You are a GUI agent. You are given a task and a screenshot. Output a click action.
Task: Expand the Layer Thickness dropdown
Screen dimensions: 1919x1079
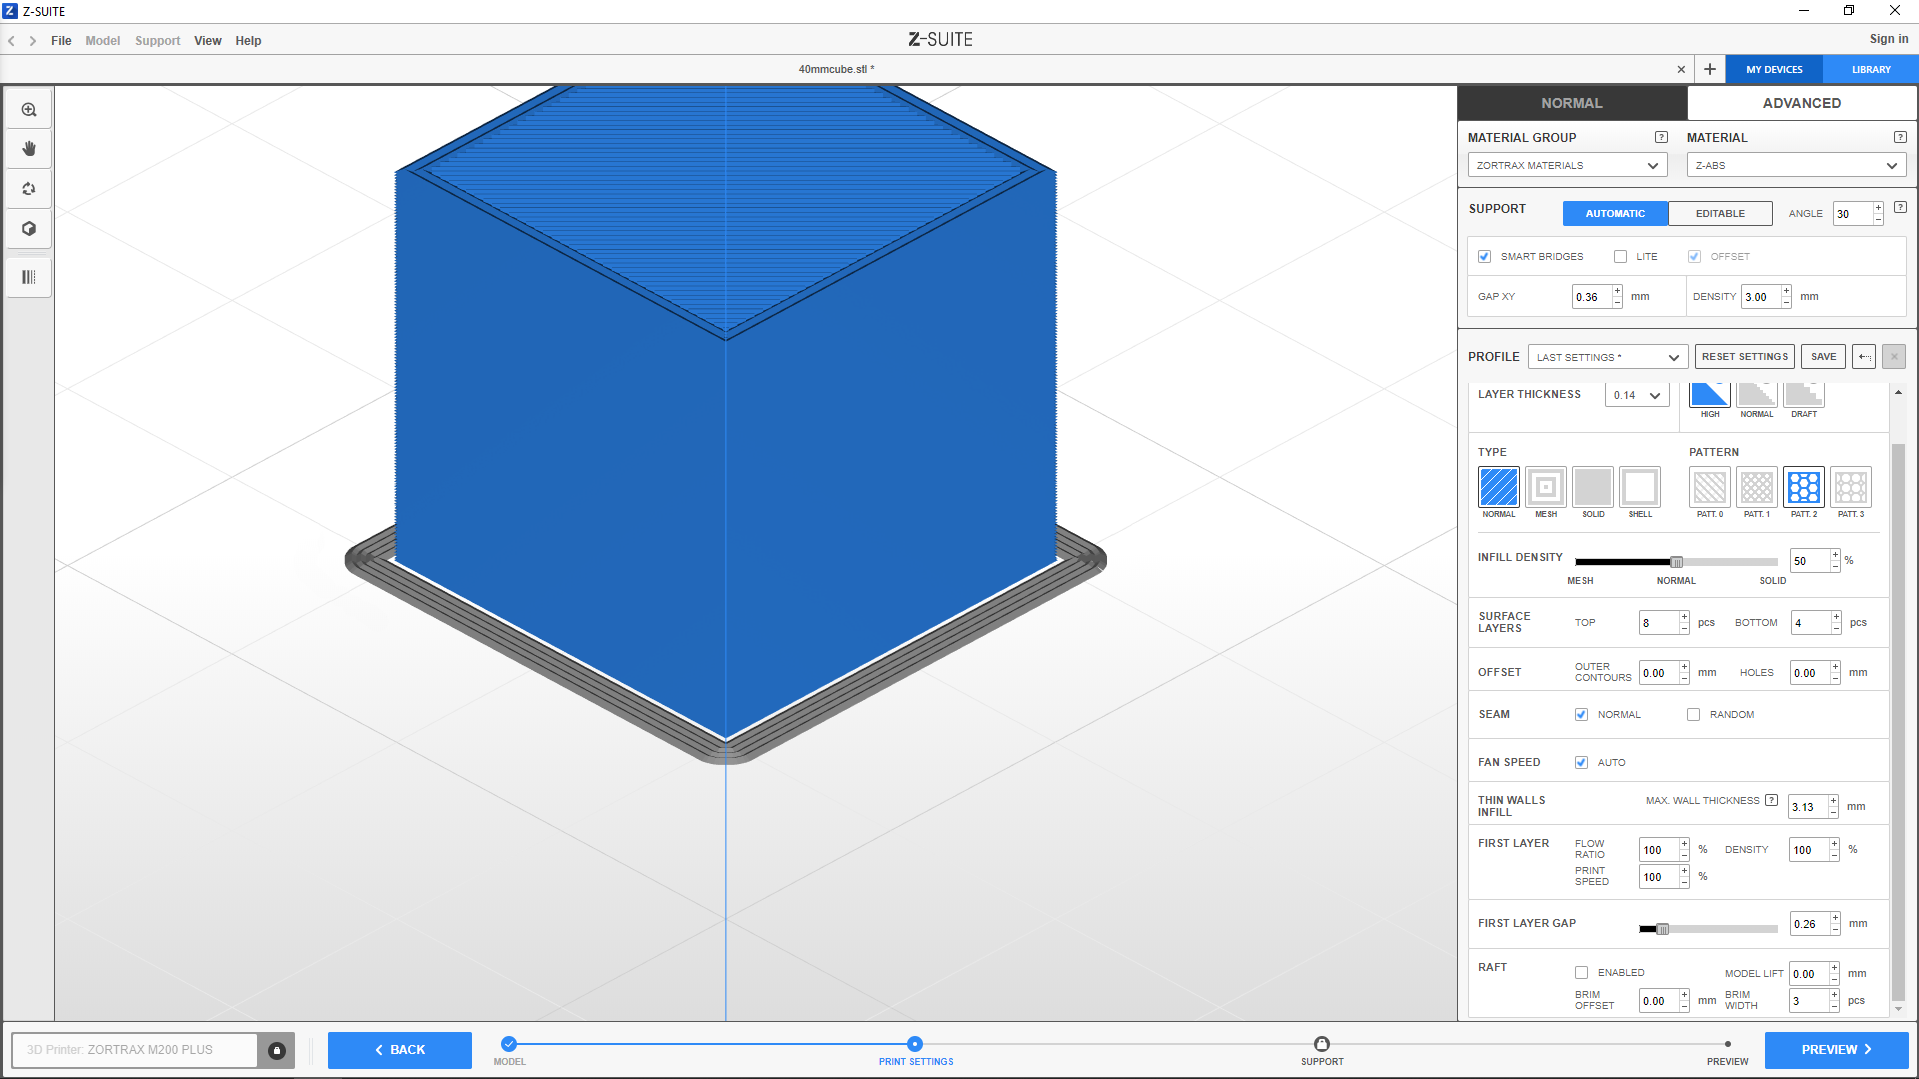1637,396
